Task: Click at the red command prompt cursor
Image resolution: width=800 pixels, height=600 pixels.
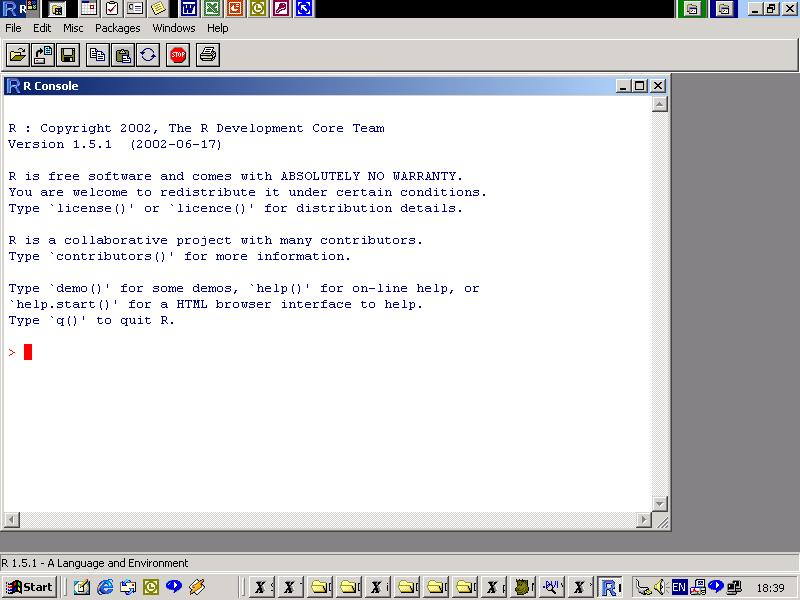Action: pyautogui.click(x=28, y=352)
